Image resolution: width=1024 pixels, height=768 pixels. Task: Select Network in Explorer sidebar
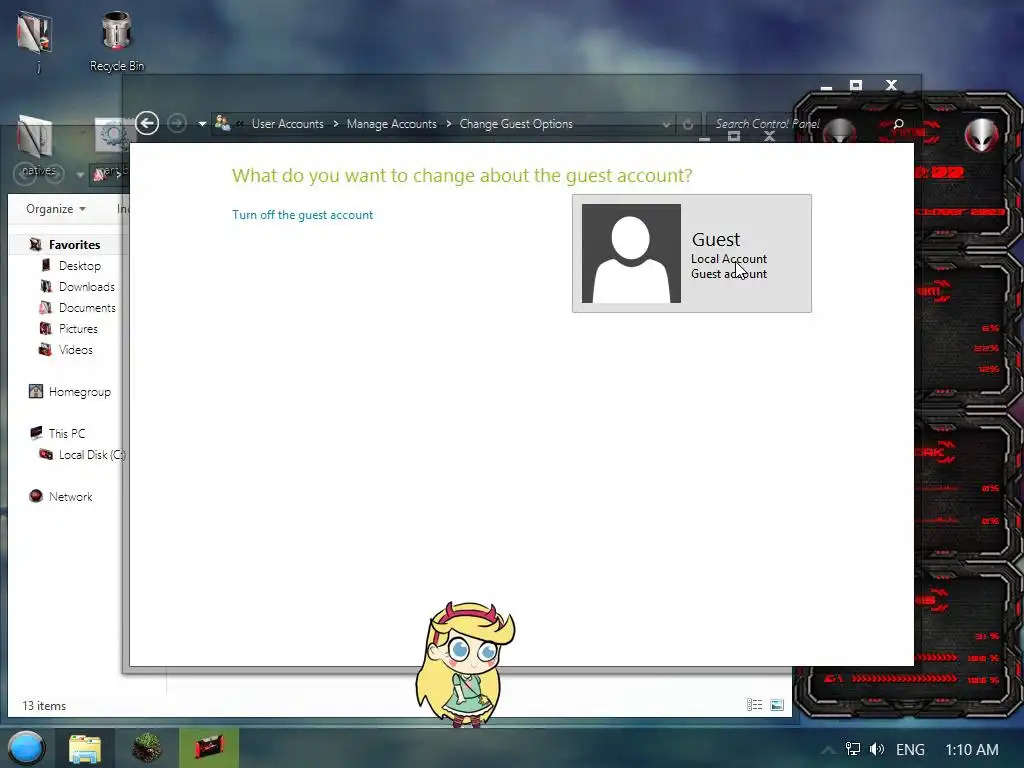tap(71, 496)
